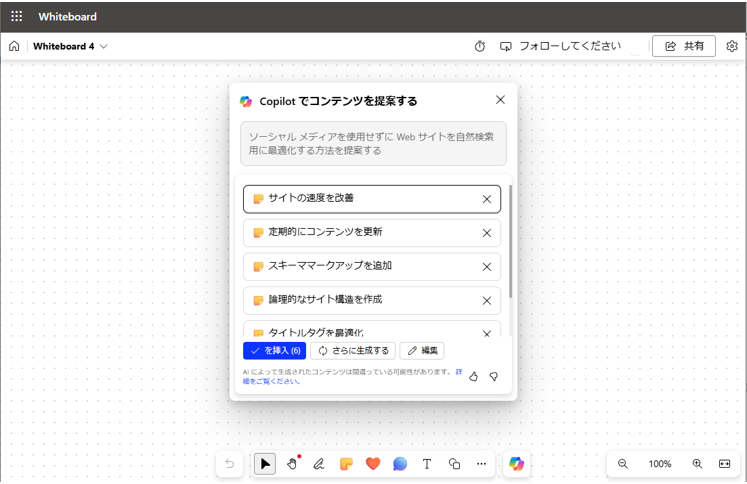Close the Copilot suggestion dialog

pos(500,100)
